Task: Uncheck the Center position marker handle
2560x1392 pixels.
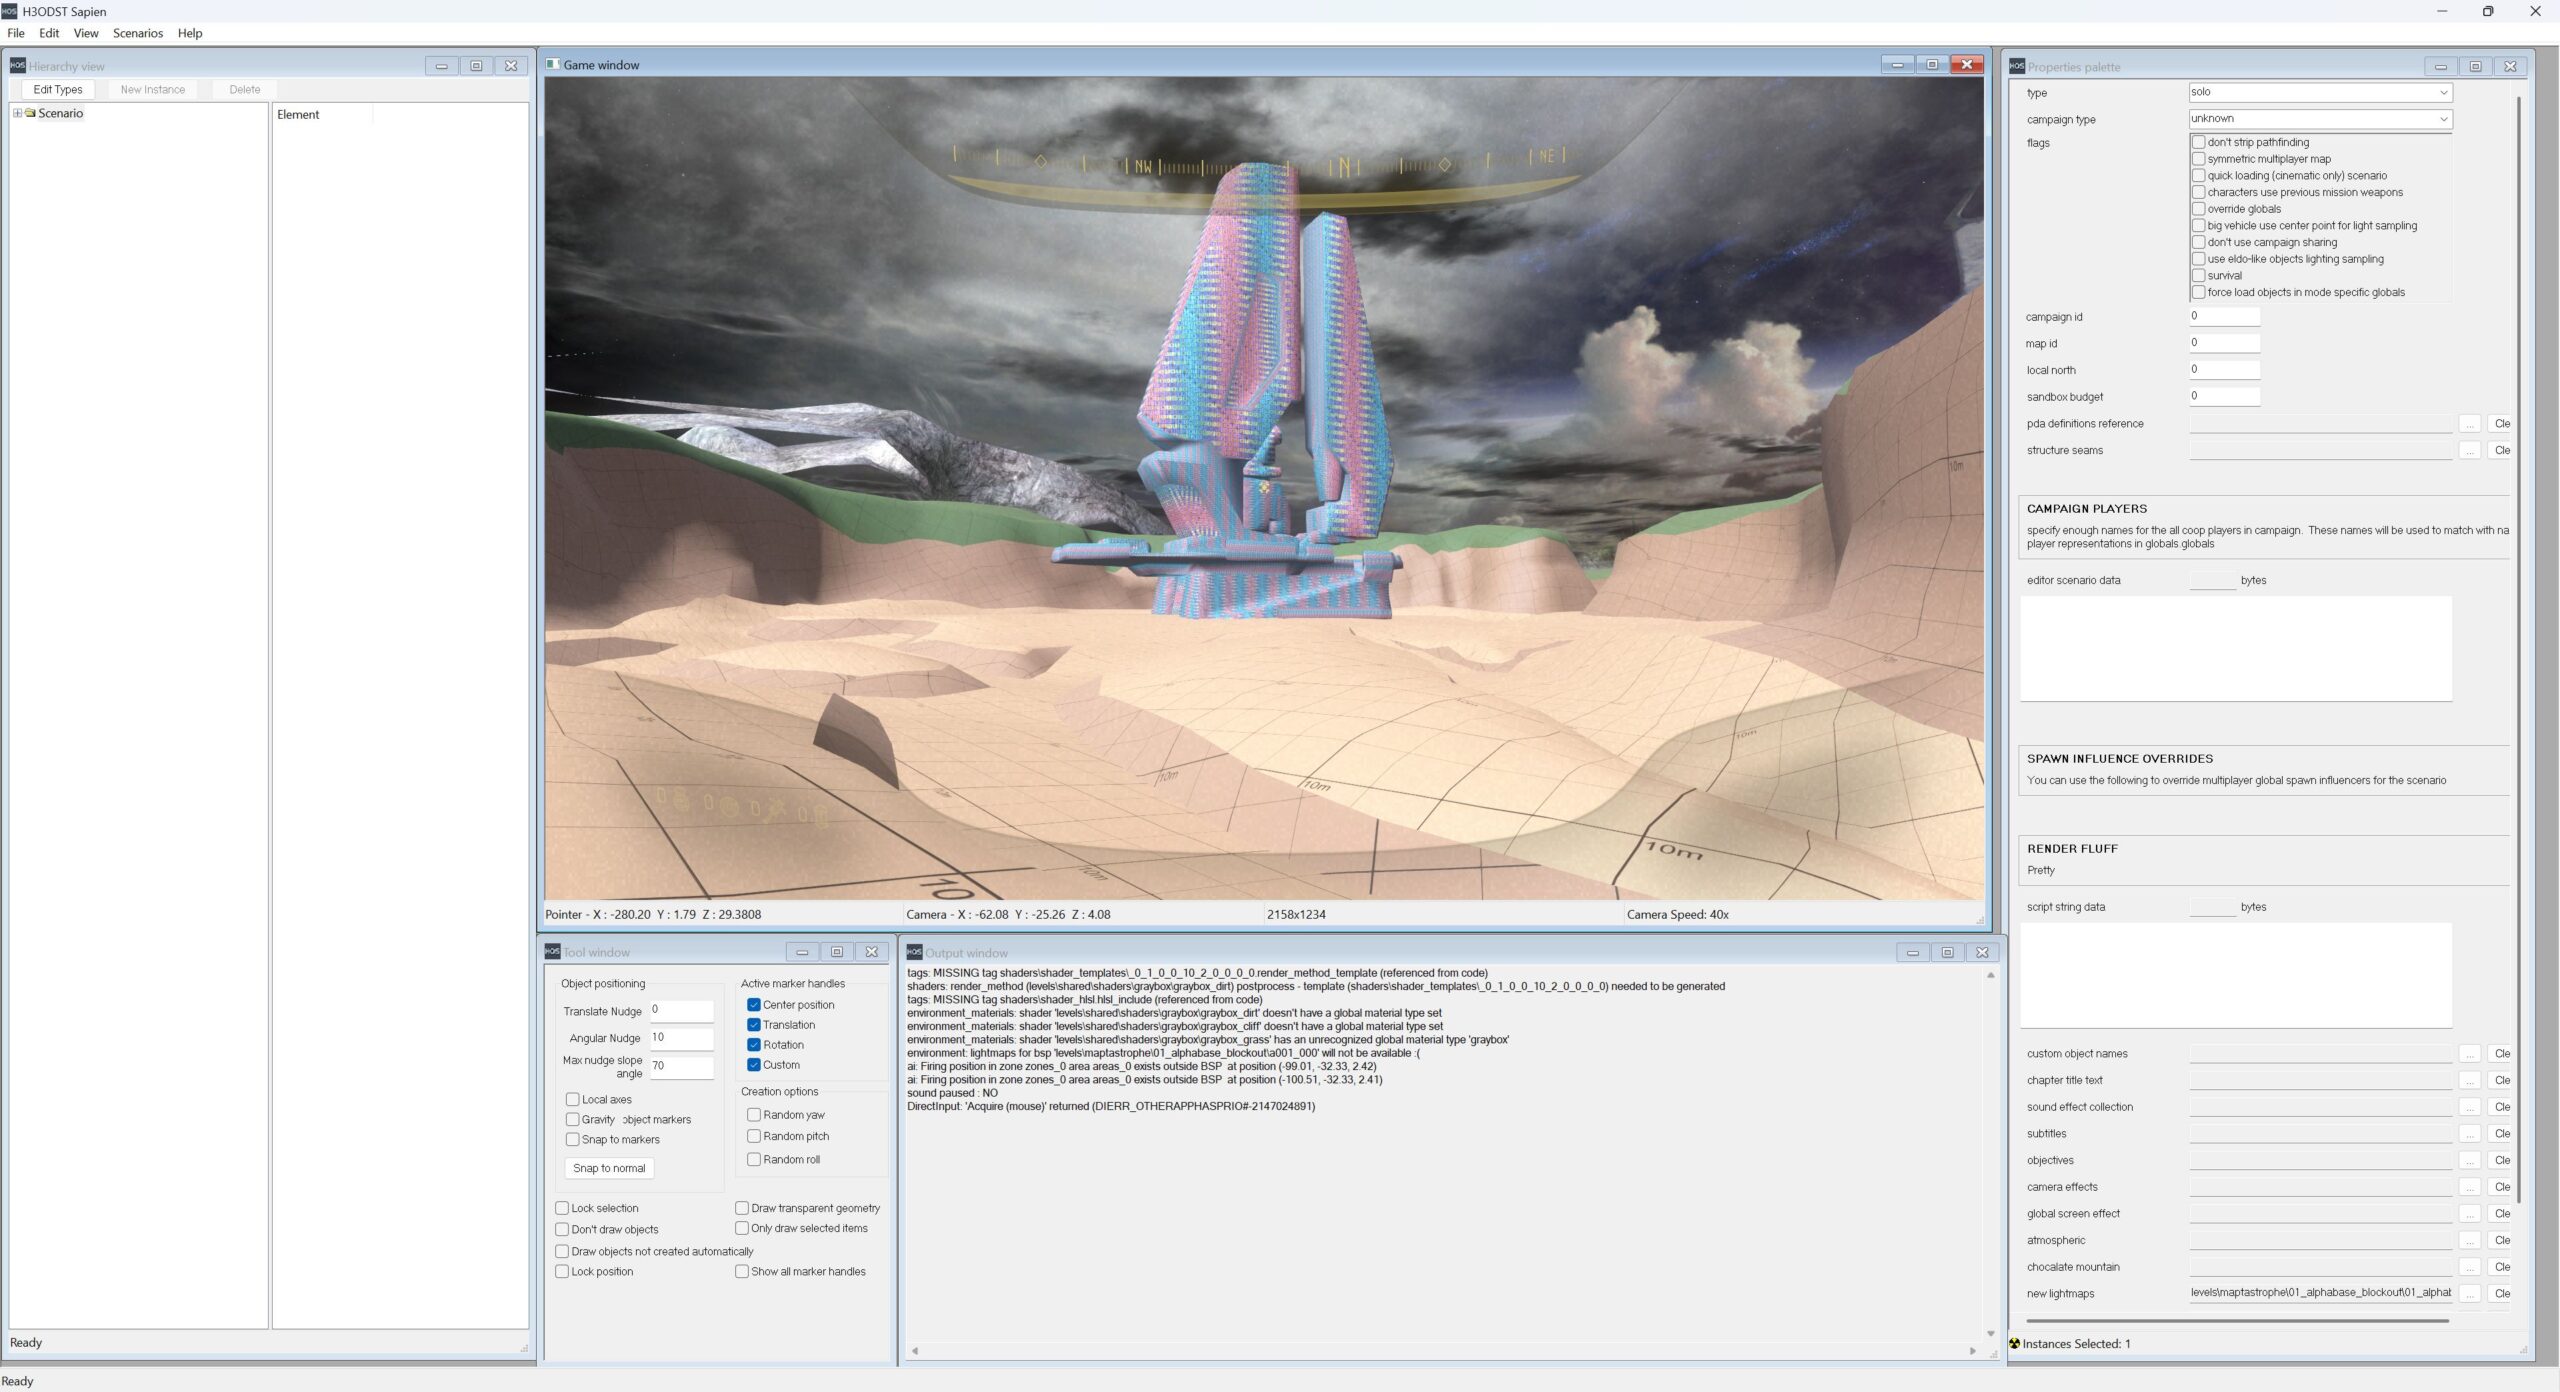Action: point(754,1005)
